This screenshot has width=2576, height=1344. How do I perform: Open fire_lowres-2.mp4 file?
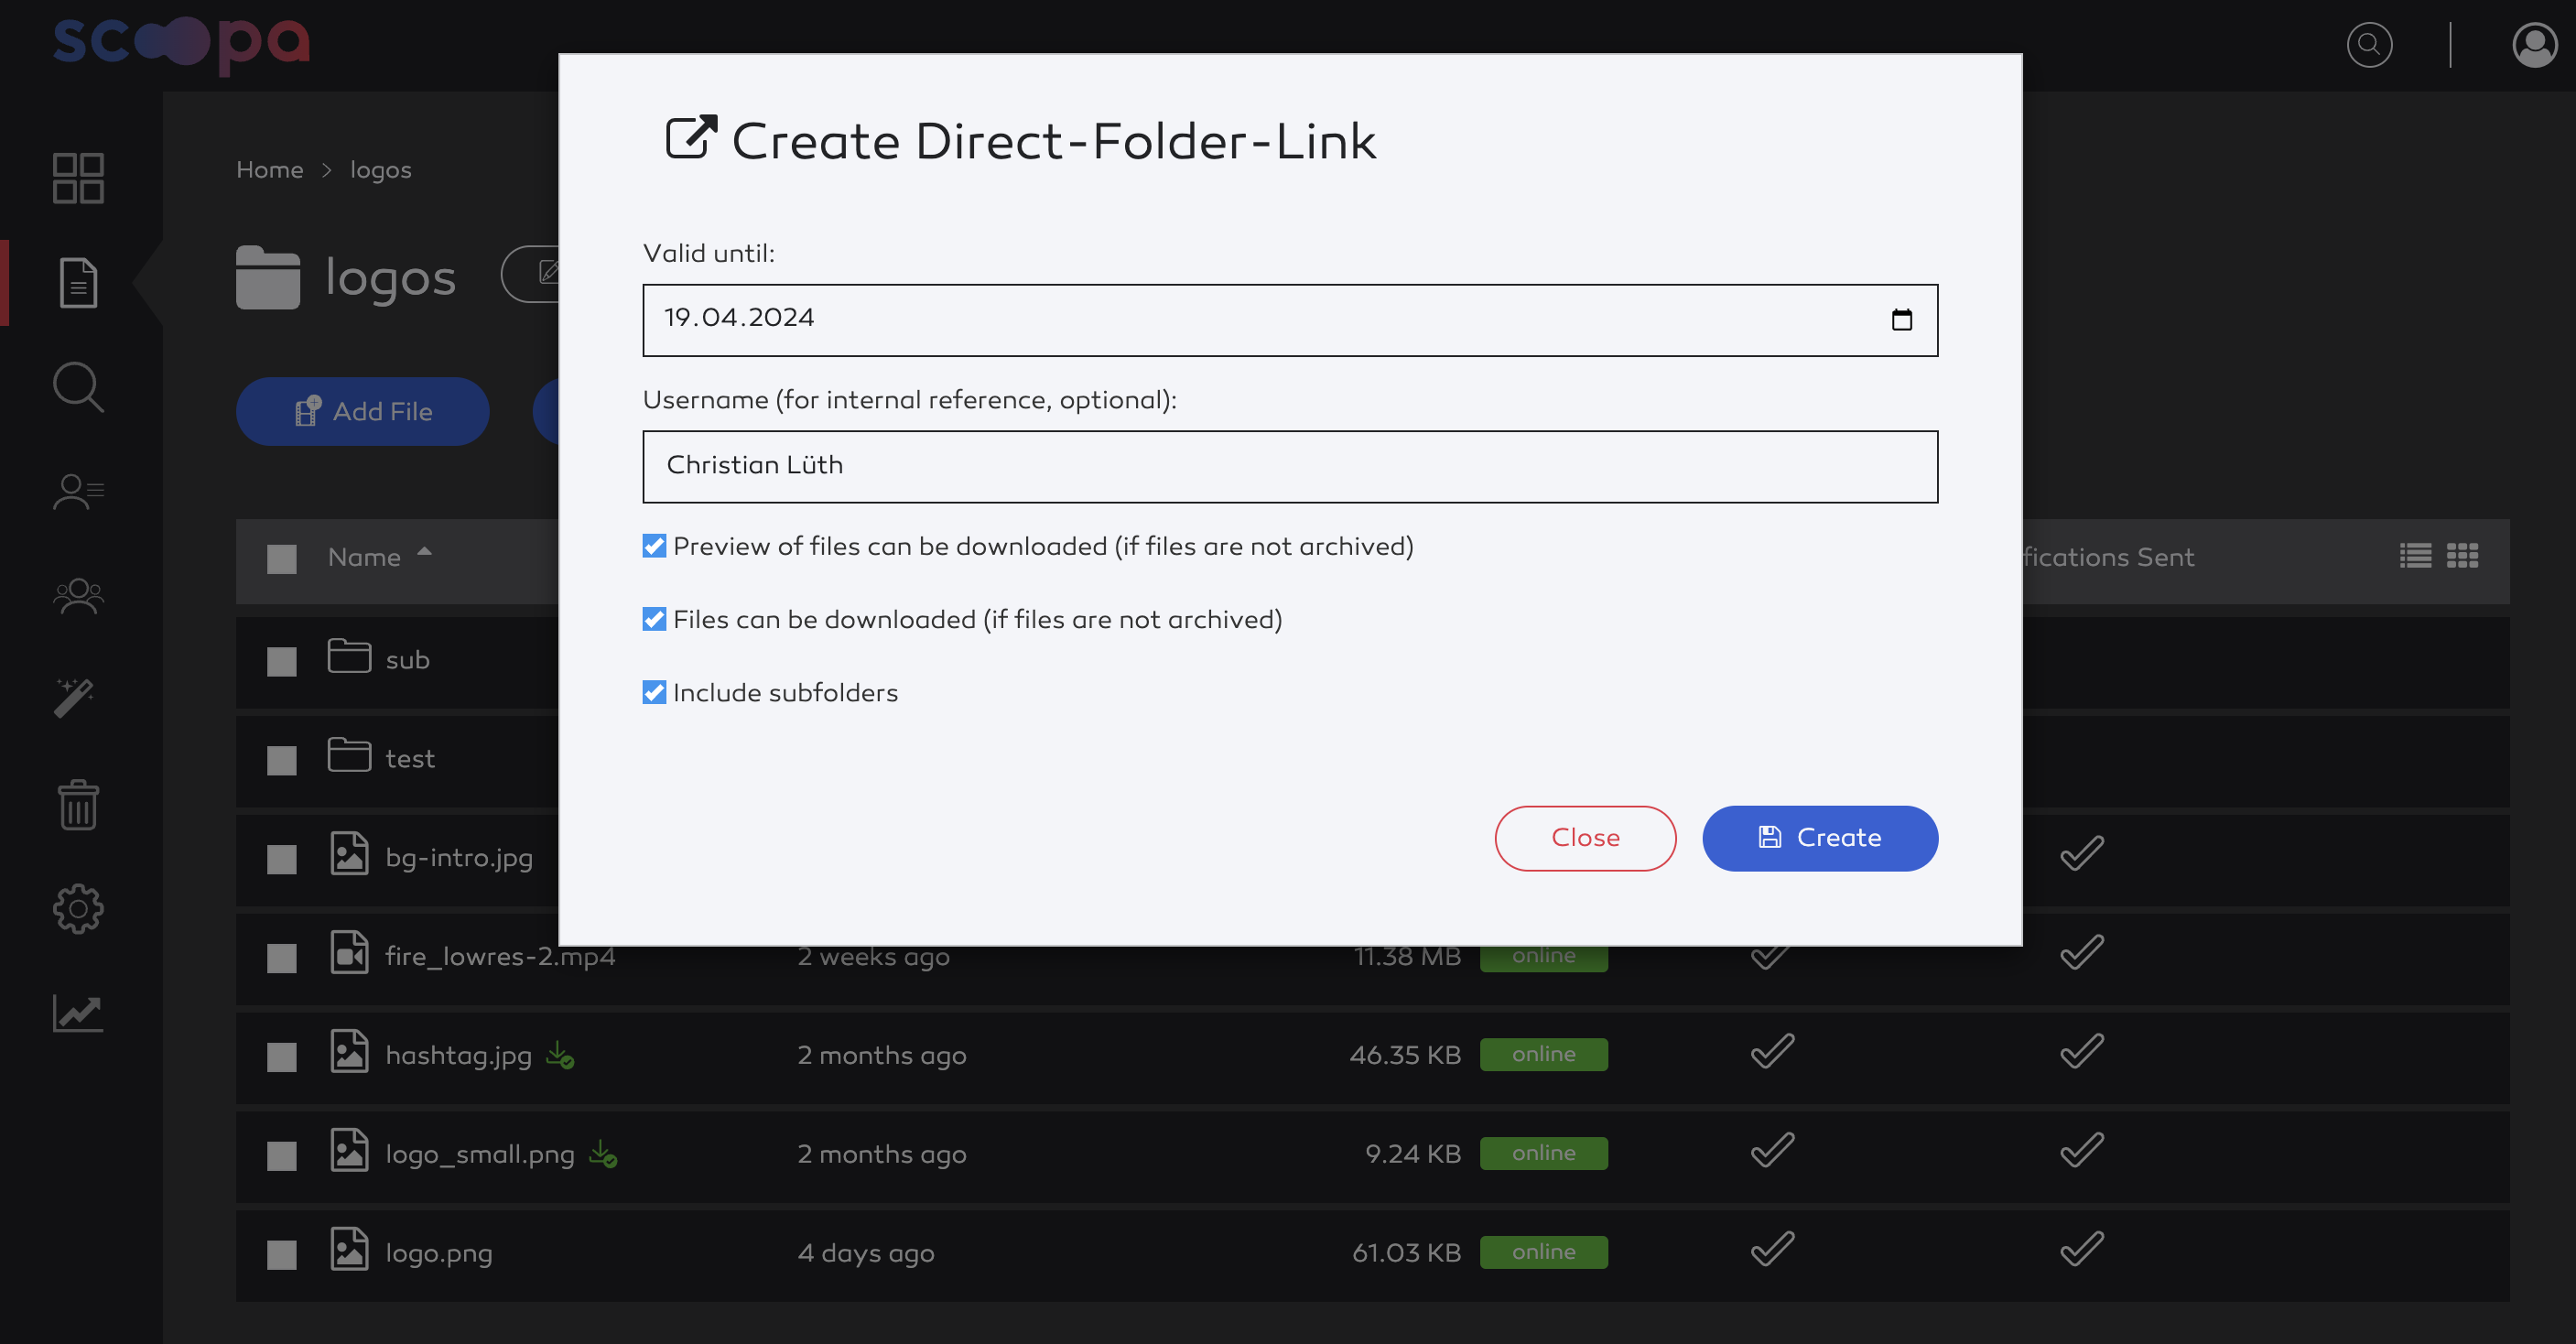500,957
